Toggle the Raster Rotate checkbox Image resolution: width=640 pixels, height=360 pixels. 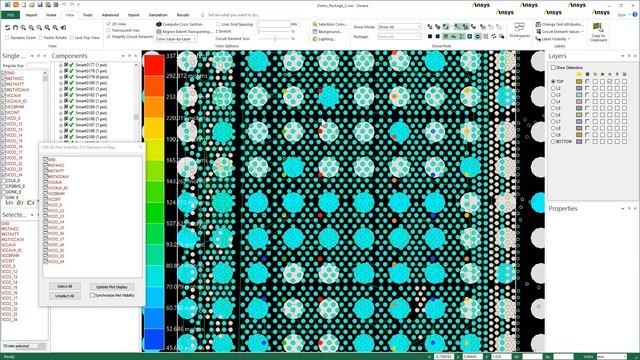40,38
